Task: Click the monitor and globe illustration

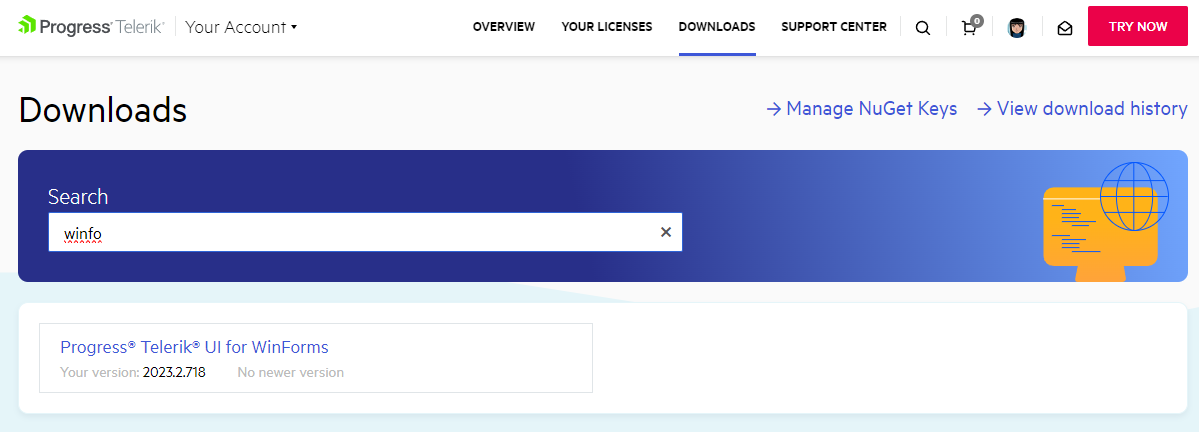Action: 1106,221
